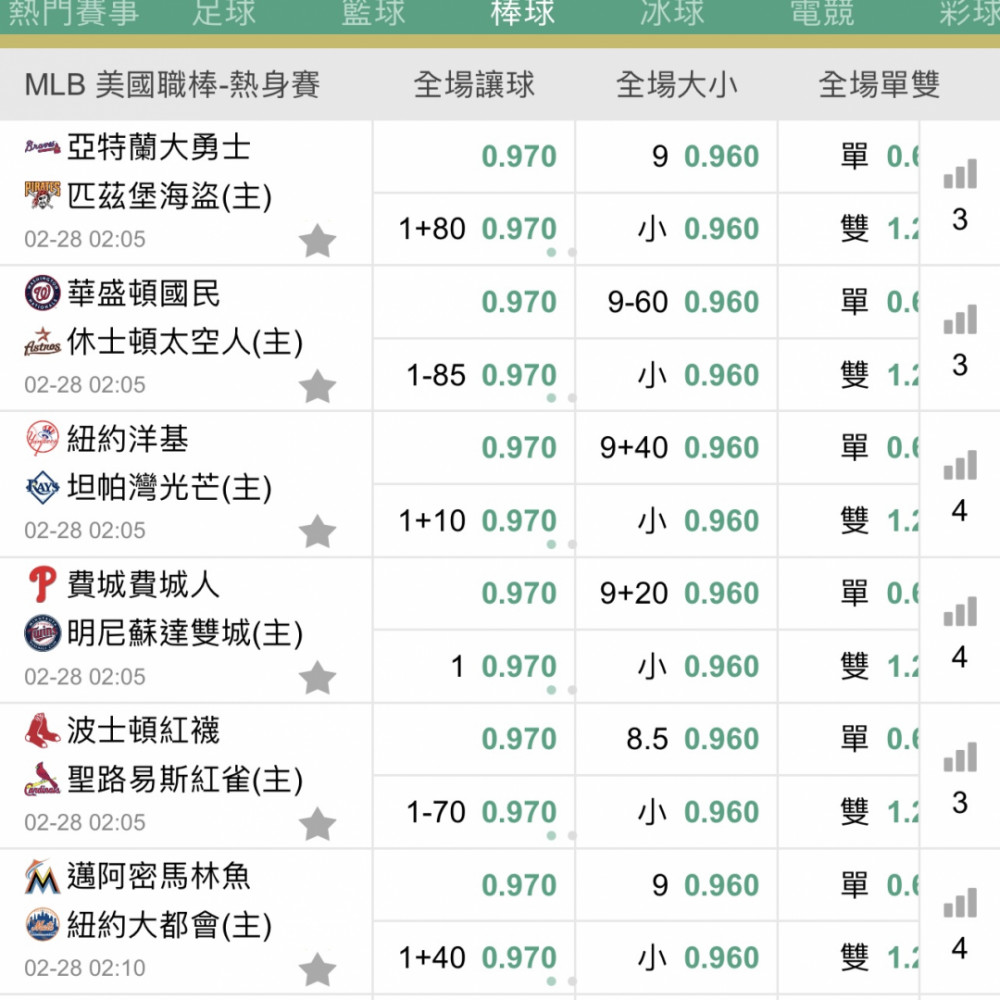Favorite the Red Sox vs Cardinals game star
1000x1000 pixels.
[x=317, y=823]
